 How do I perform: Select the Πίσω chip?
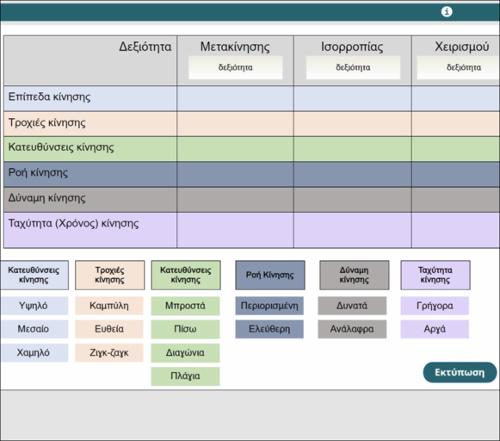coord(185,329)
